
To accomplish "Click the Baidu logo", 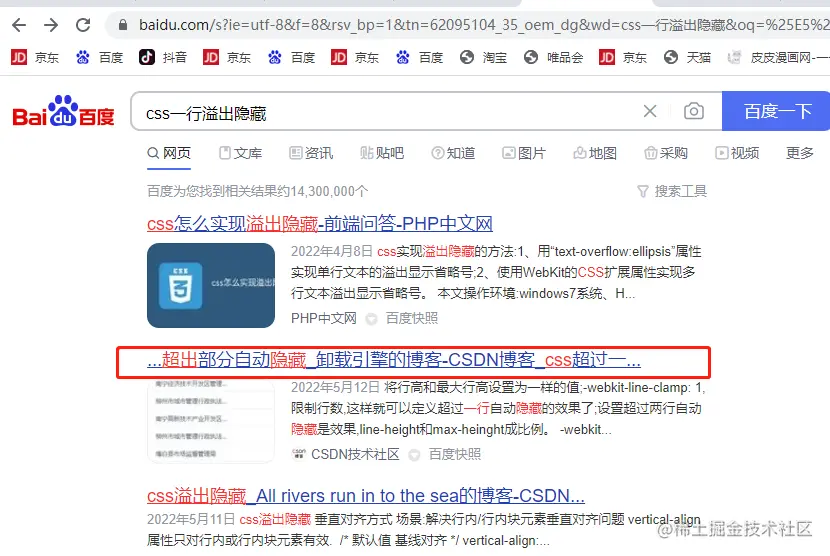I will [64, 111].
